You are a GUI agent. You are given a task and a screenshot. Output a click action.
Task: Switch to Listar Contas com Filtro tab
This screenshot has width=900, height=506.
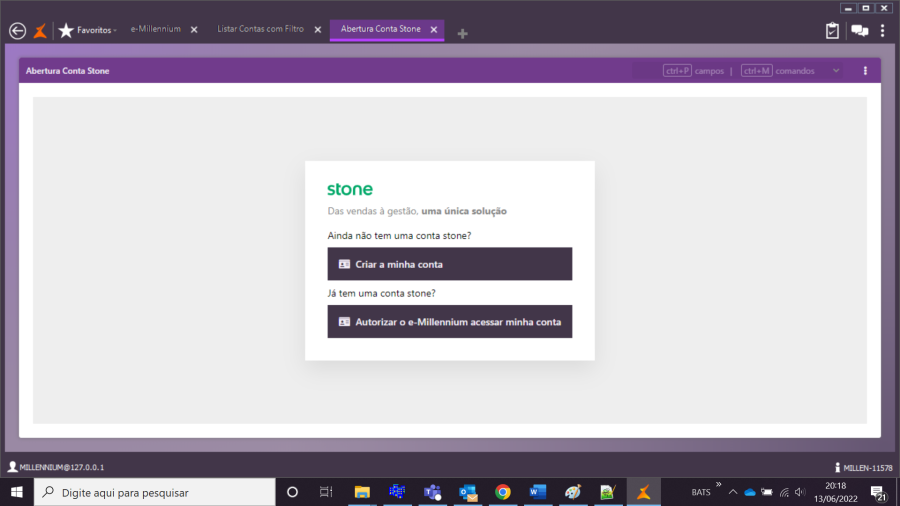click(x=260, y=29)
